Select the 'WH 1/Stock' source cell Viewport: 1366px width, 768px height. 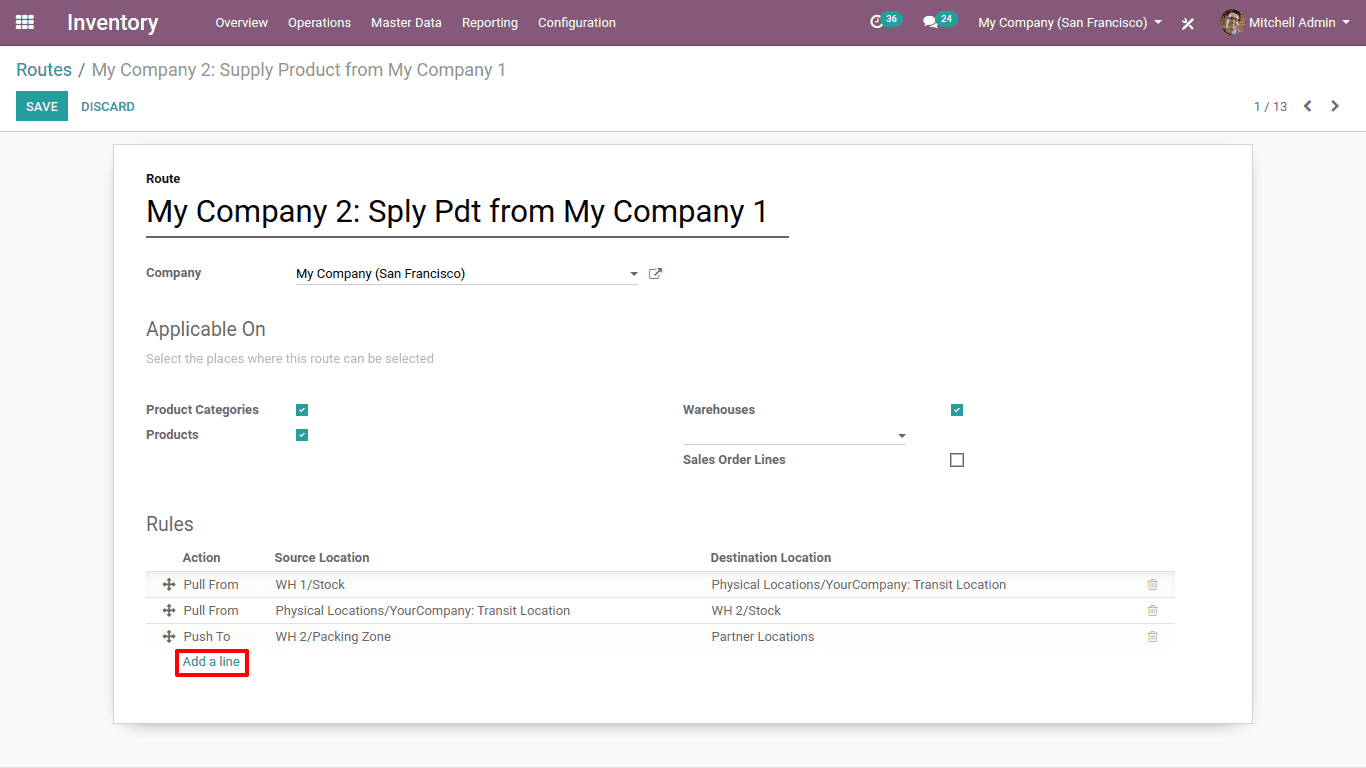[310, 584]
